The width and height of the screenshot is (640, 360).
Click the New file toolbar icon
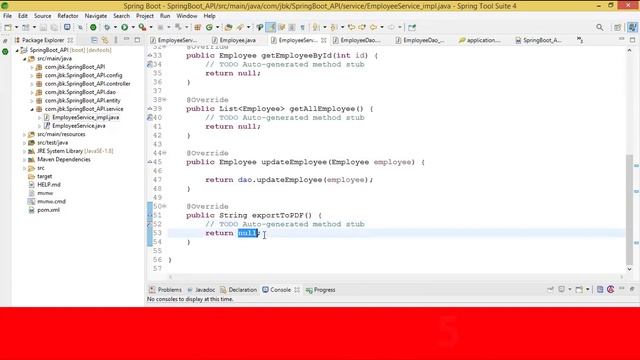tap(8, 27)
